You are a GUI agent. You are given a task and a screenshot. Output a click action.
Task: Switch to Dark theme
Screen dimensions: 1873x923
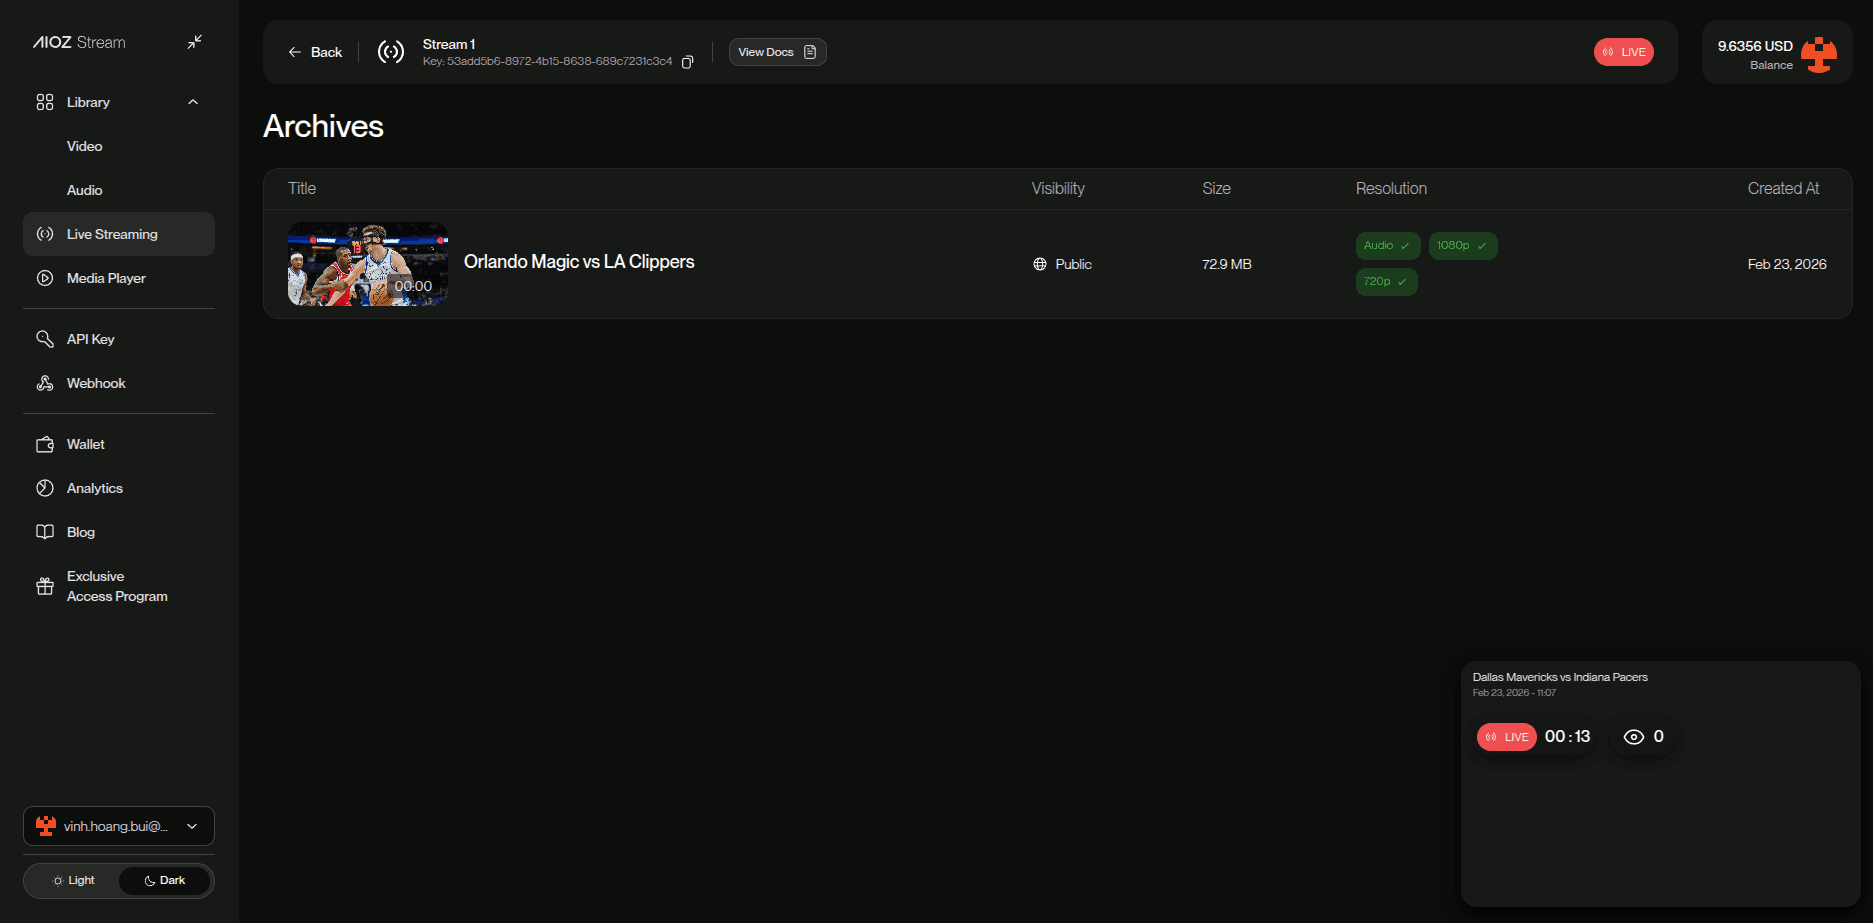165,880
